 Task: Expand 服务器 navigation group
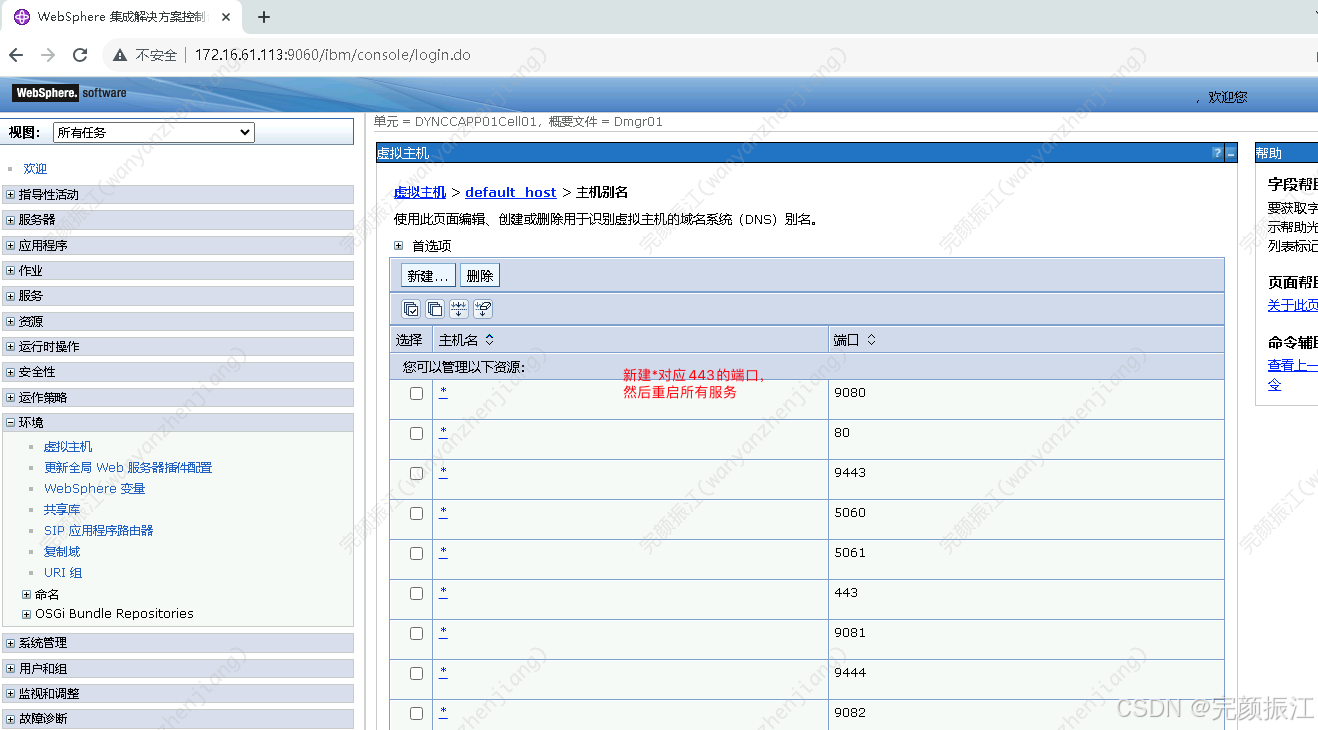pyautogui.click(x=11, y=220)
